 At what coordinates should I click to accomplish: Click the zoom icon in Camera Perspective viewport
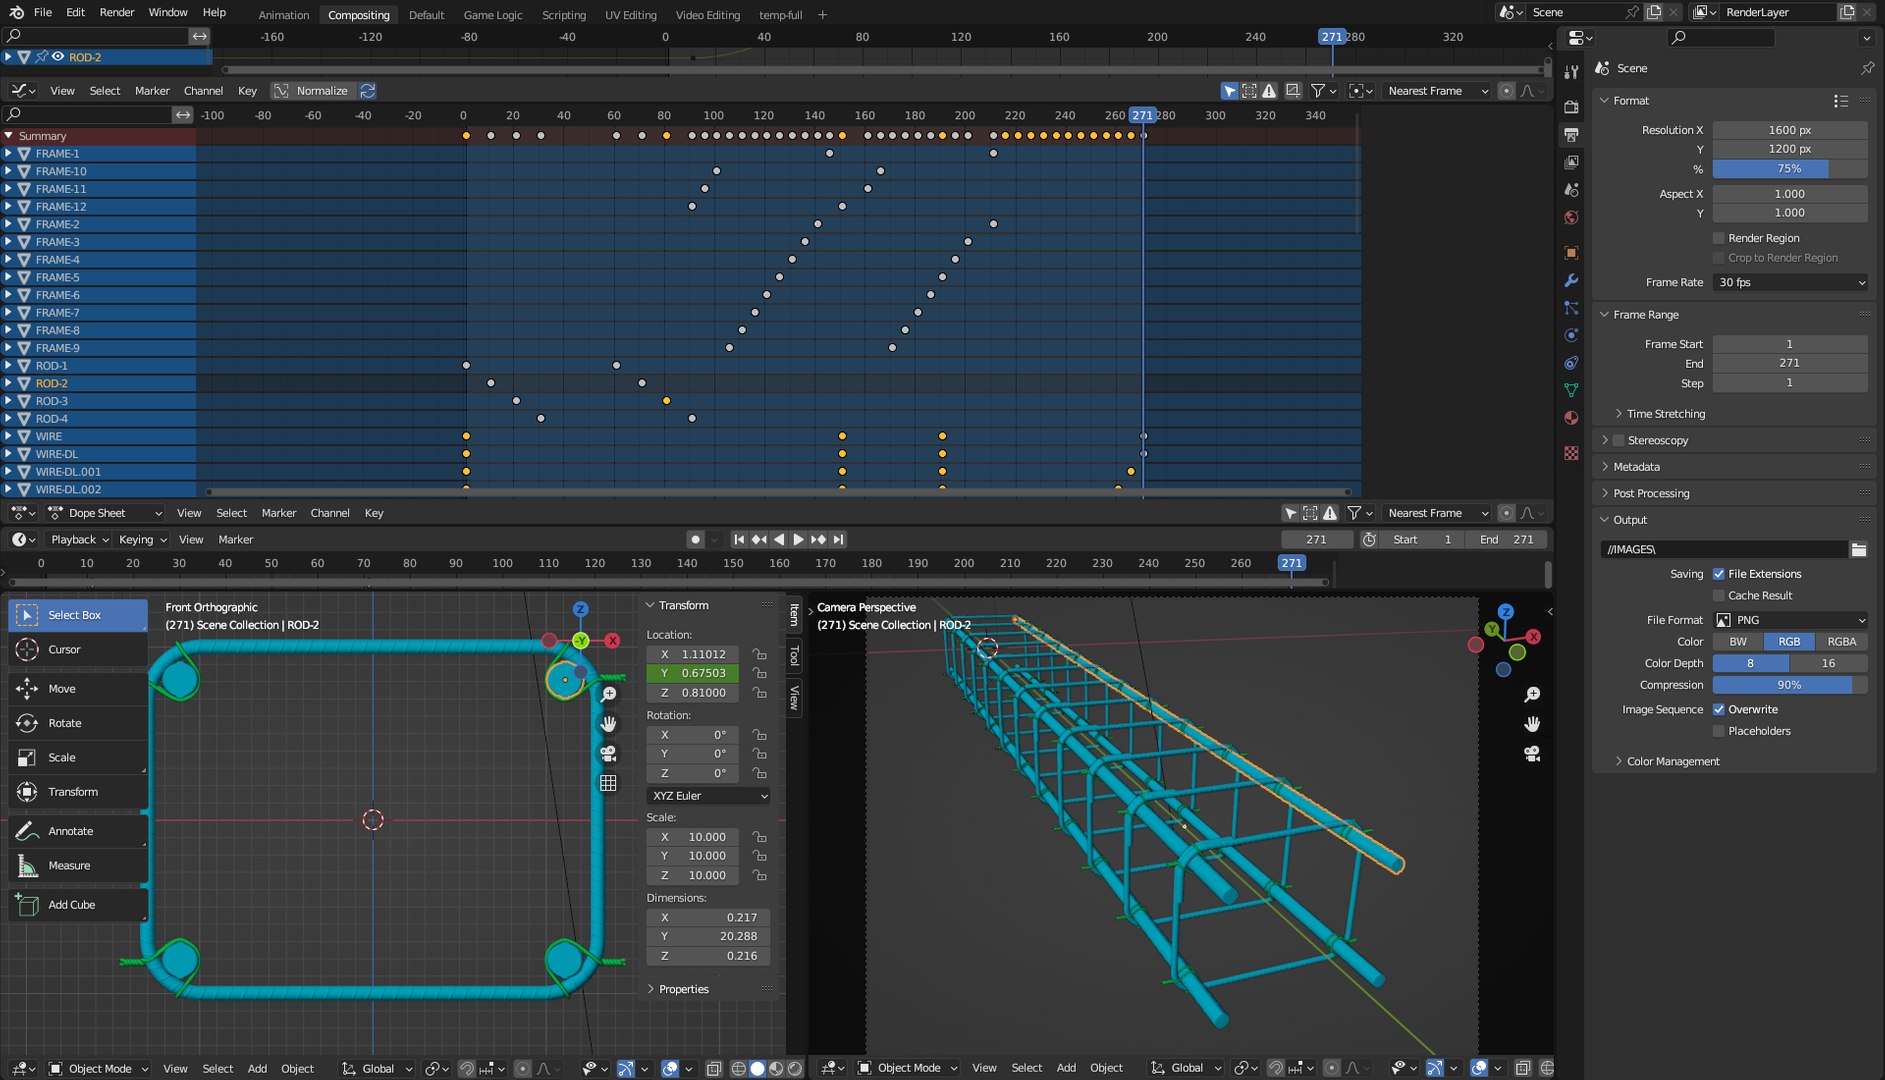pyautogui.click(x=1532, y=694)
